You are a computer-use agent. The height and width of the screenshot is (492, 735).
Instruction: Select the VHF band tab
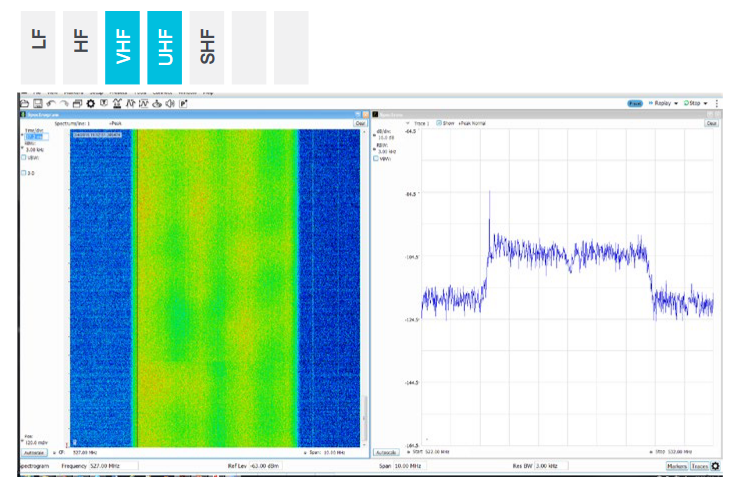tap(122, 48)
